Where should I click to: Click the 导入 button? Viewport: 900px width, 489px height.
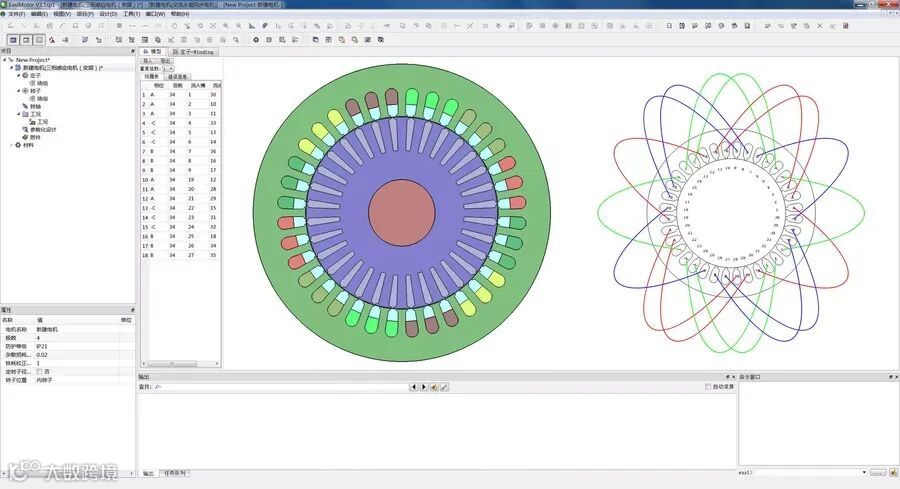(148, 61)
